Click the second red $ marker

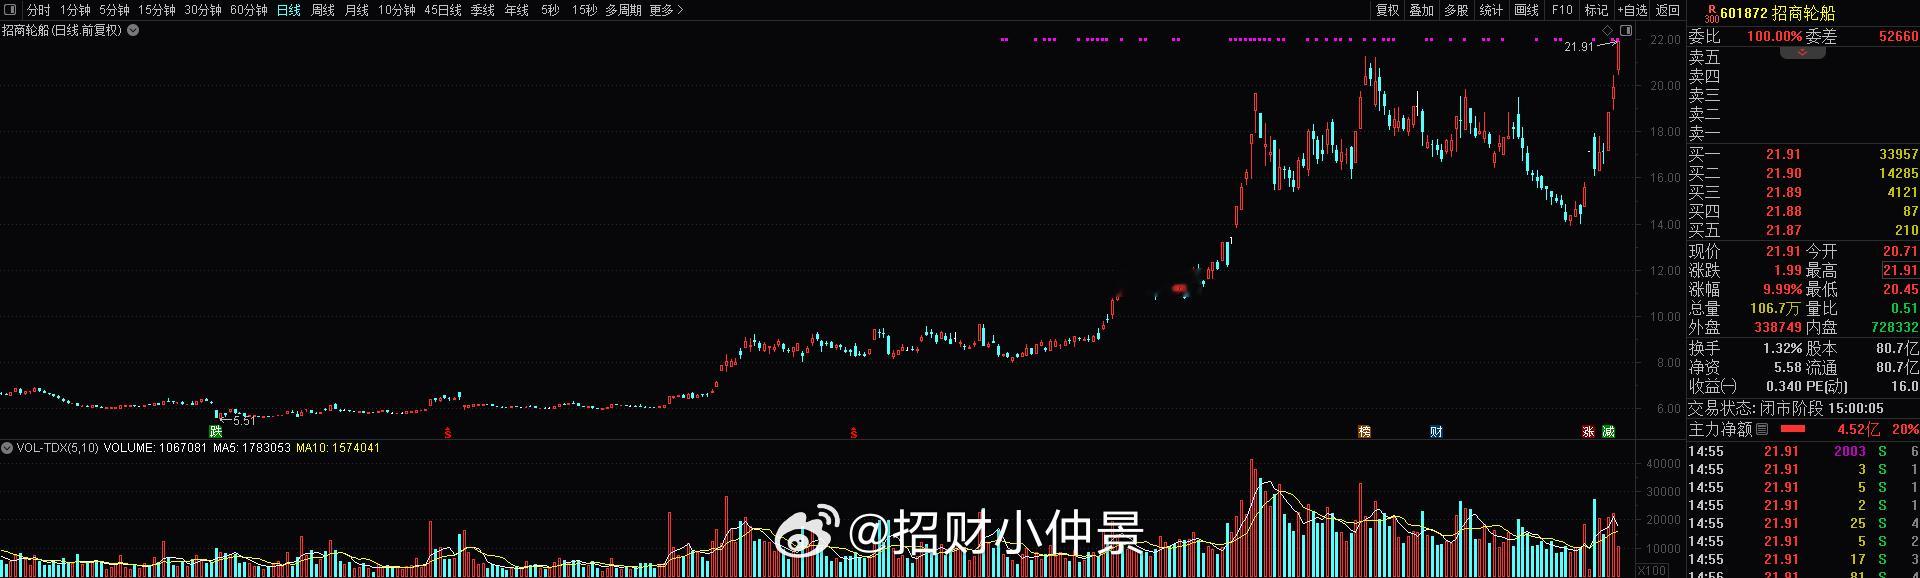853,433
